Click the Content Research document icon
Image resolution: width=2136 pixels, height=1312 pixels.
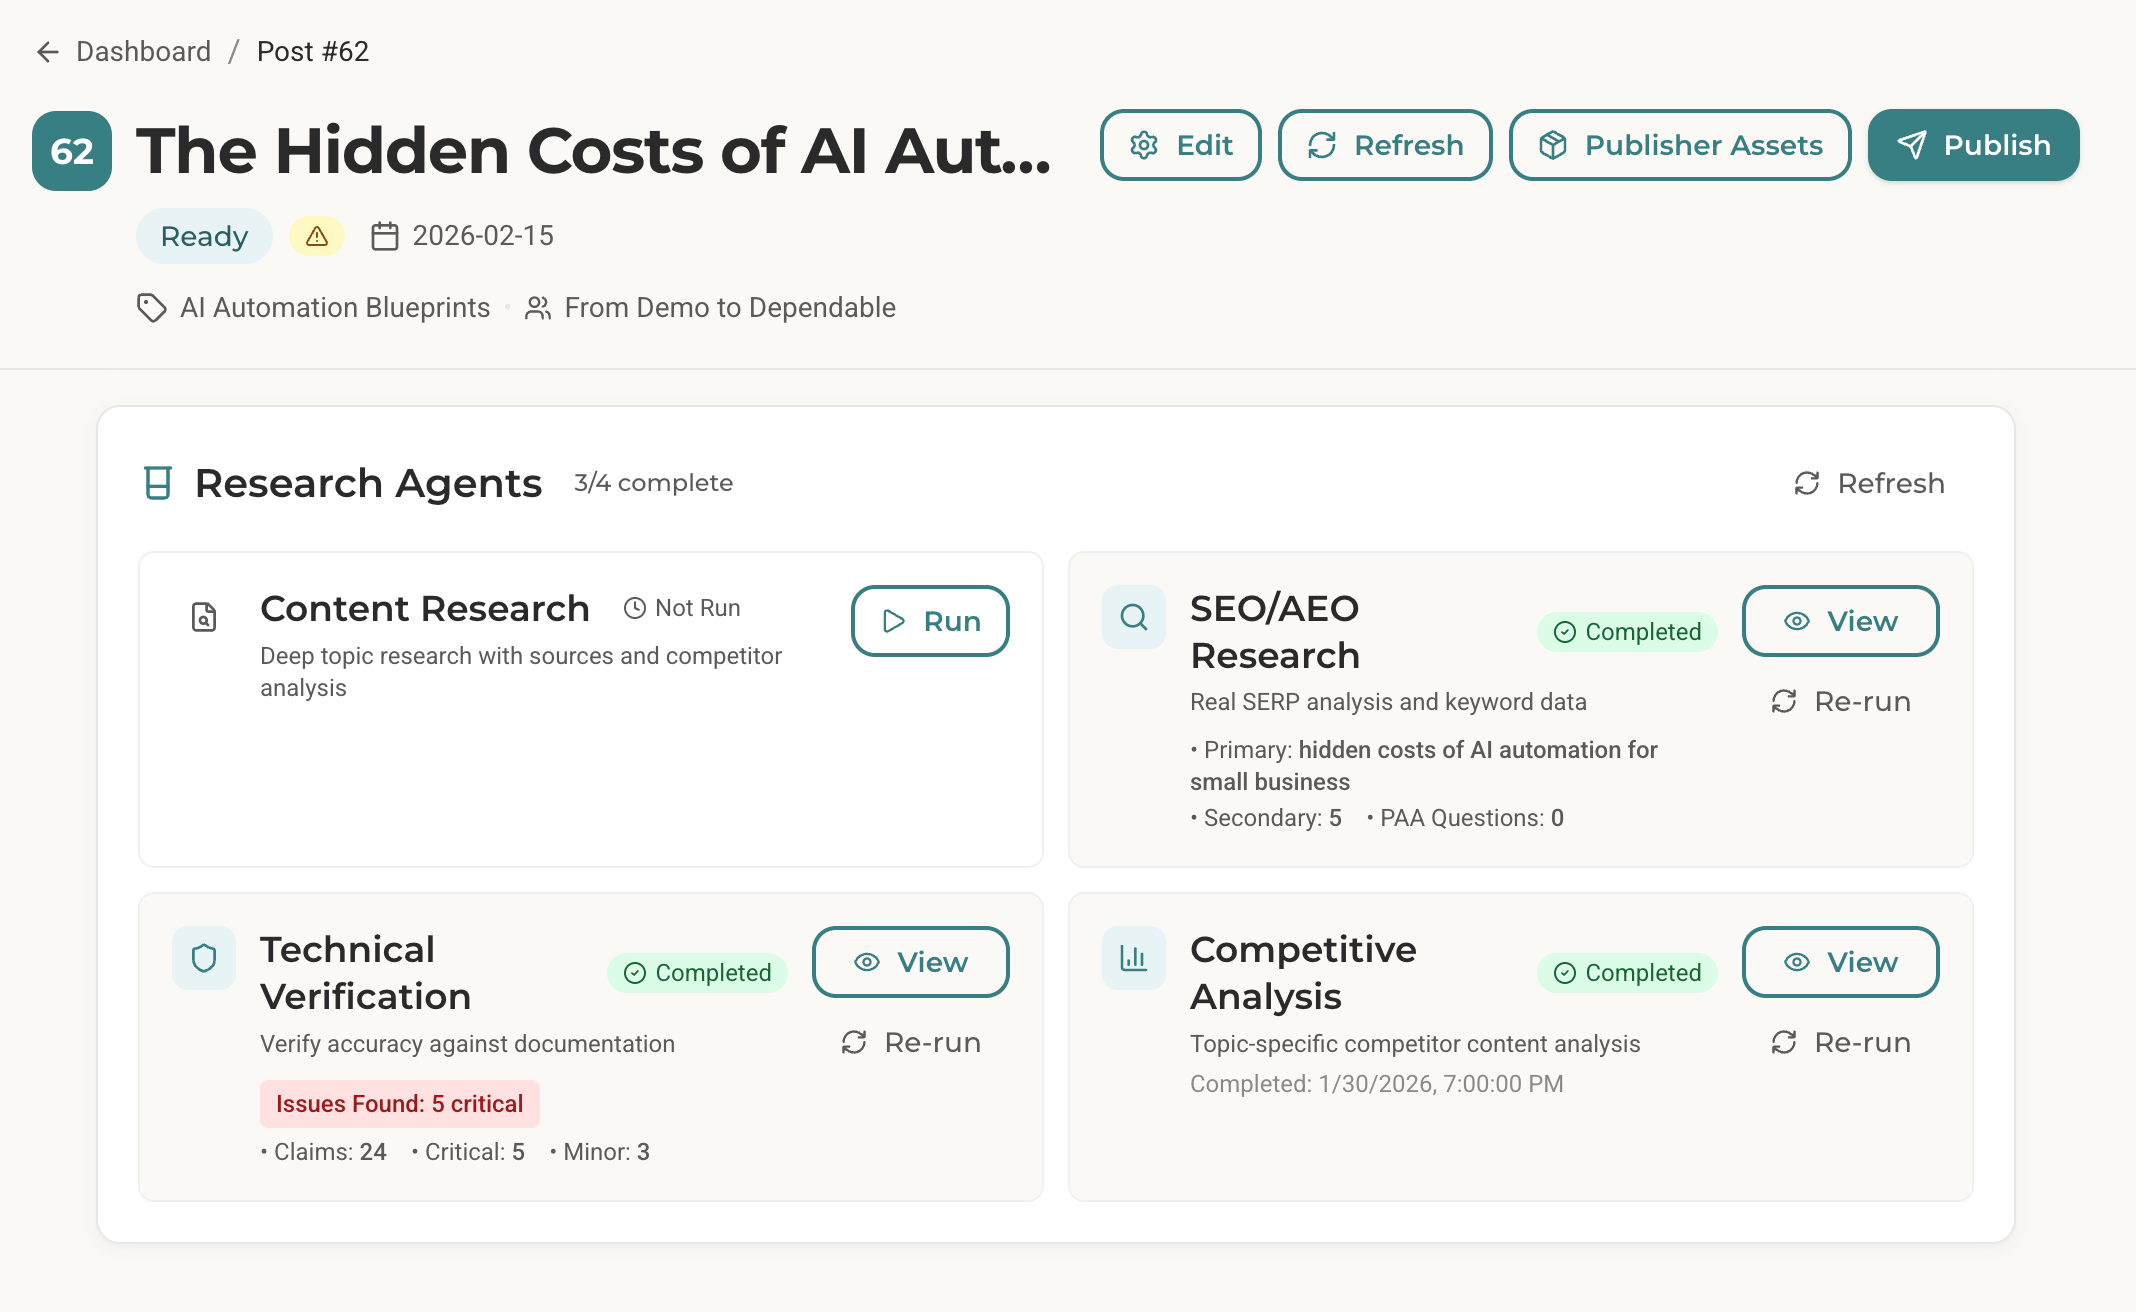(x=204, y=617)
